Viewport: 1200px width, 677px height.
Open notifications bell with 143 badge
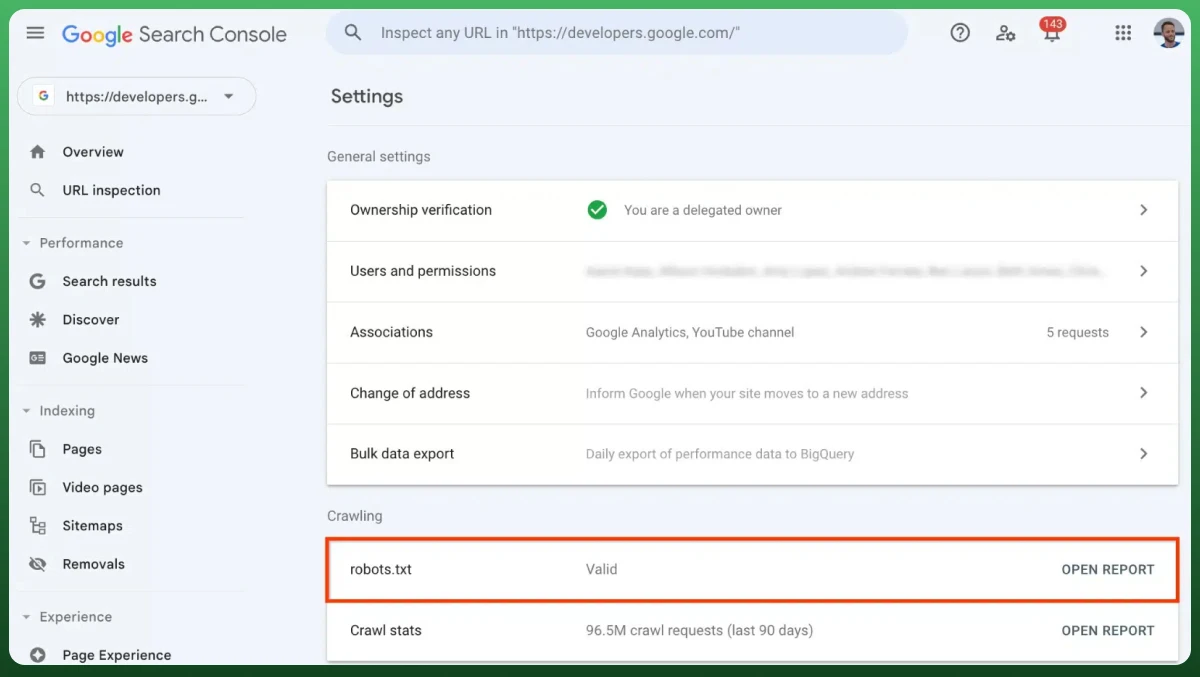click(x=1052, y=31)
